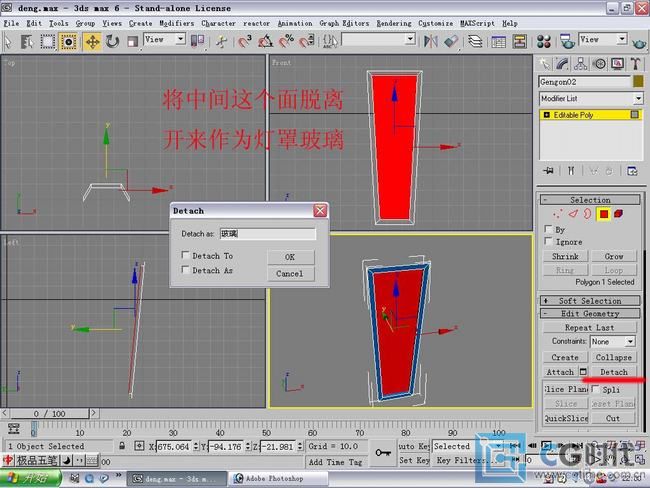Open the Select by Name tool

point(27,41)
